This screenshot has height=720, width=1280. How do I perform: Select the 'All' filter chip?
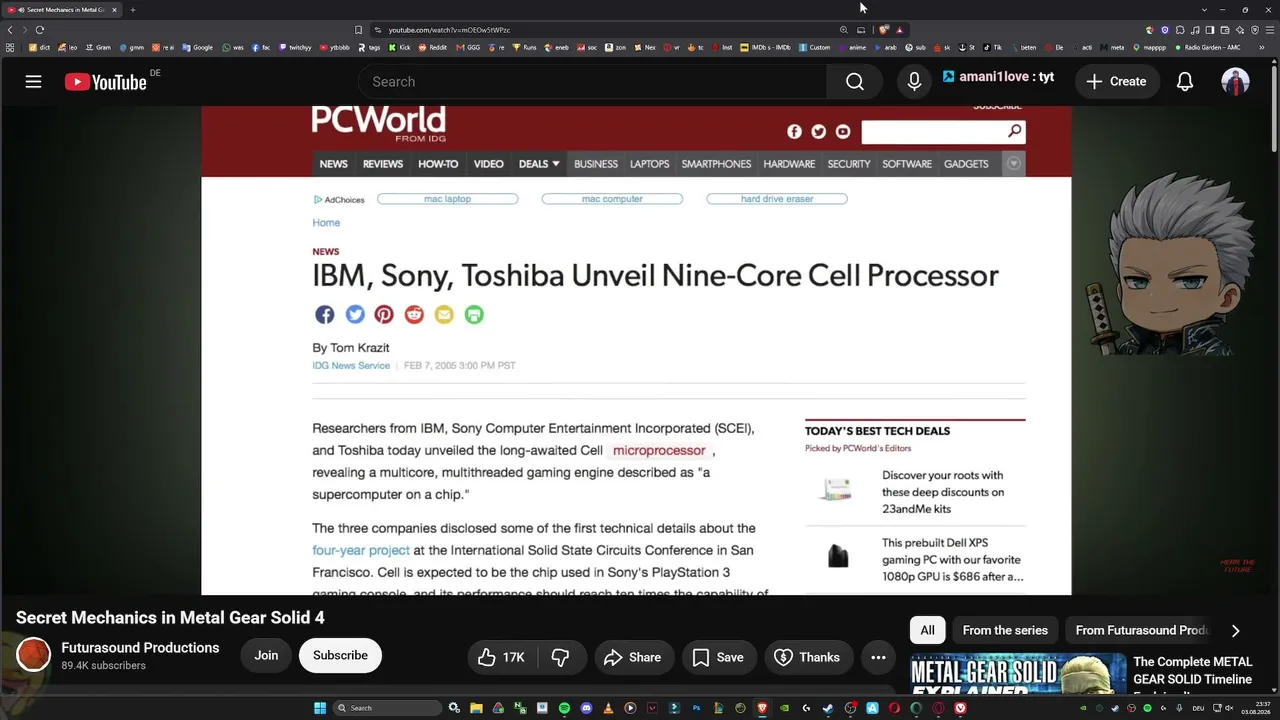(928, 630)
